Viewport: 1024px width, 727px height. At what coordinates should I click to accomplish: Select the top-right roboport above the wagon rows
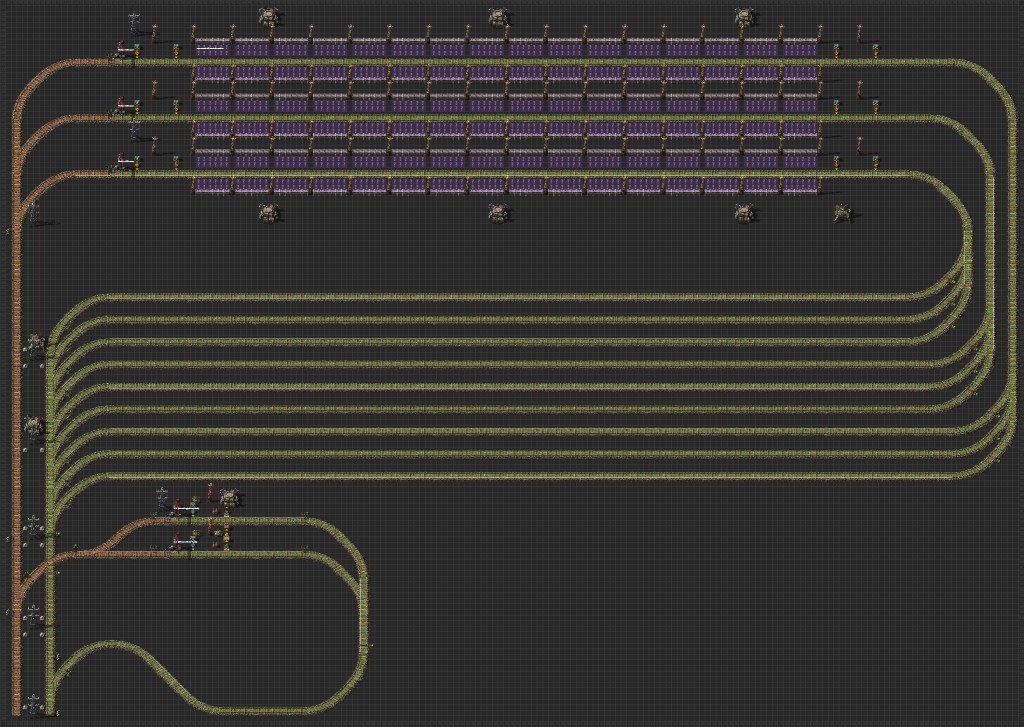(x=744, y=17)
